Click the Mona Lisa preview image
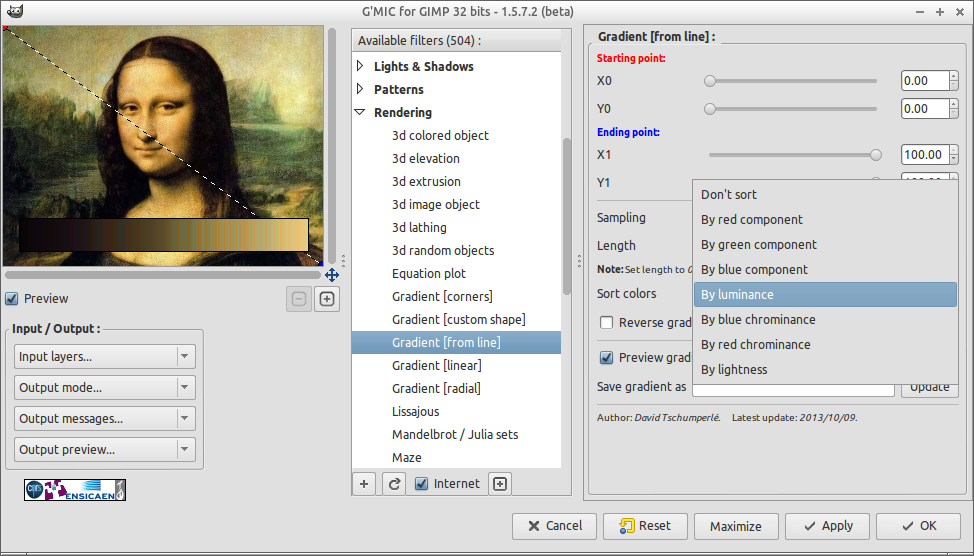The image size is (974, 556). tap(163, 146)
